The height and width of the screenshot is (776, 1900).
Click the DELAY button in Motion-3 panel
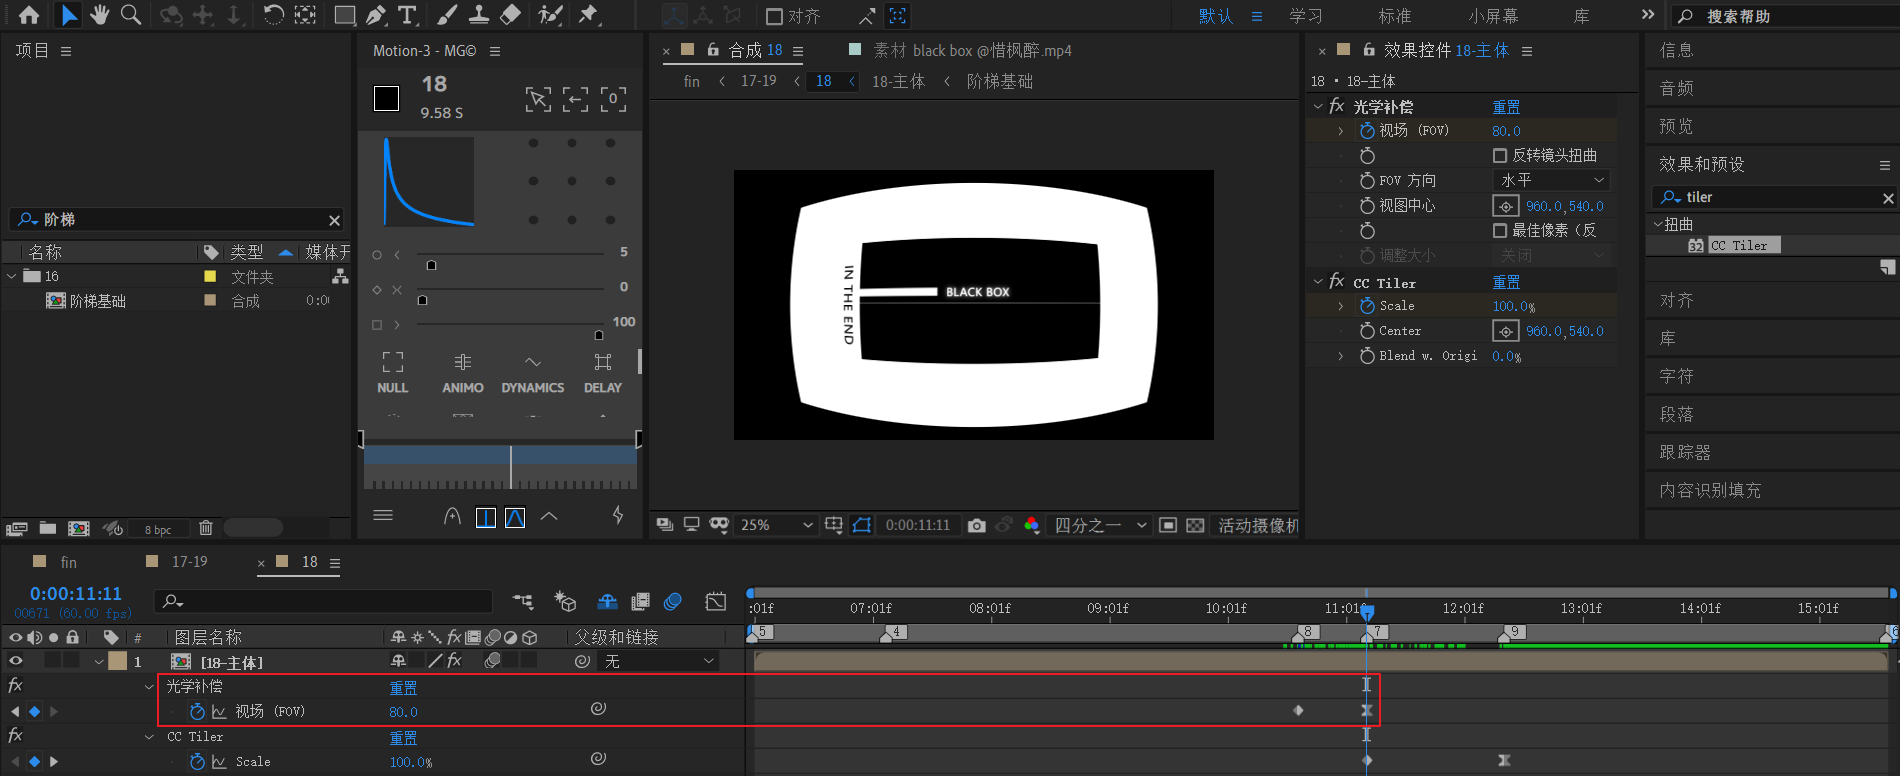603,372
